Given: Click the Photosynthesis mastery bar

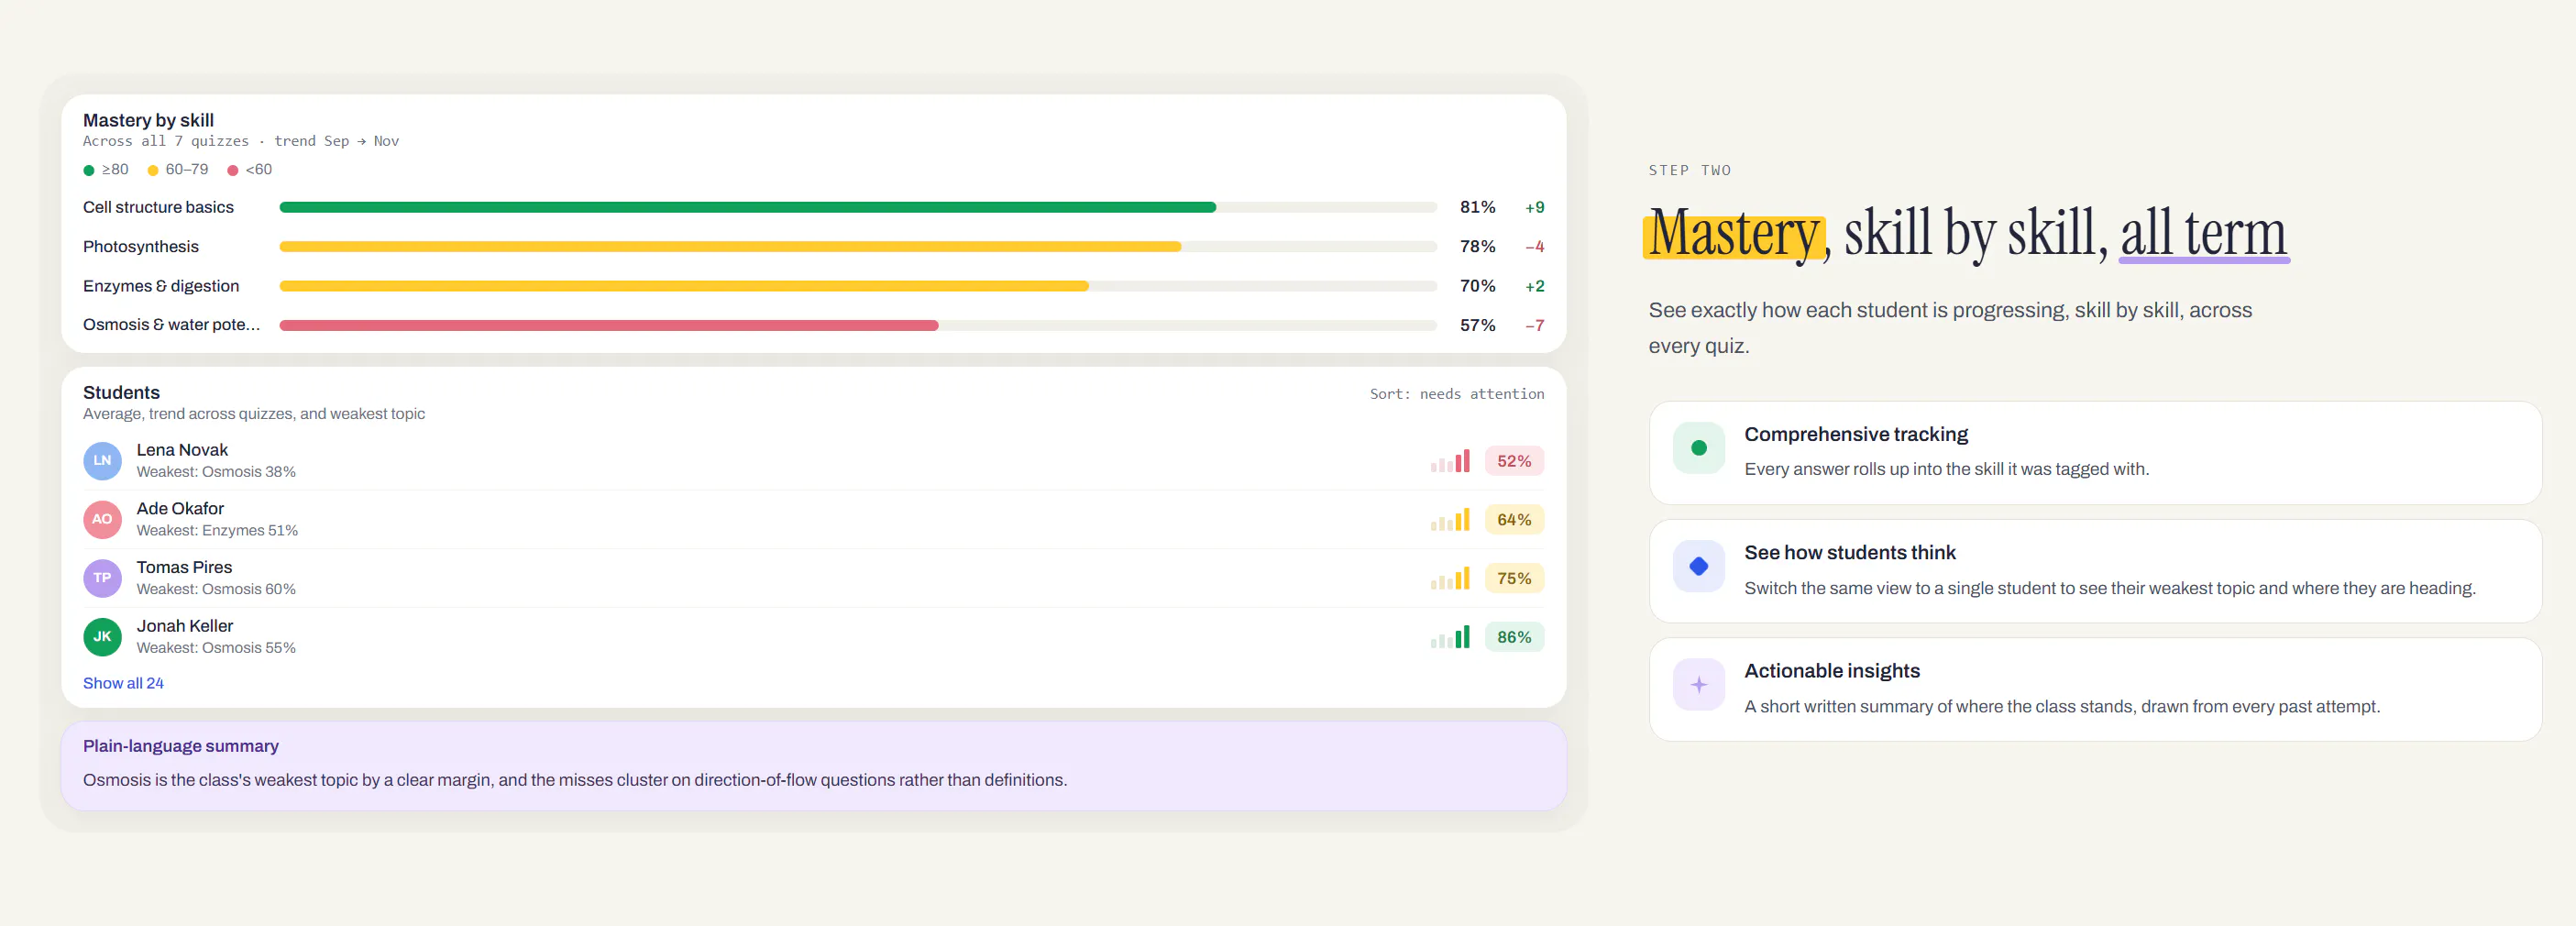Looking at the screenshot, I should 858,247.
